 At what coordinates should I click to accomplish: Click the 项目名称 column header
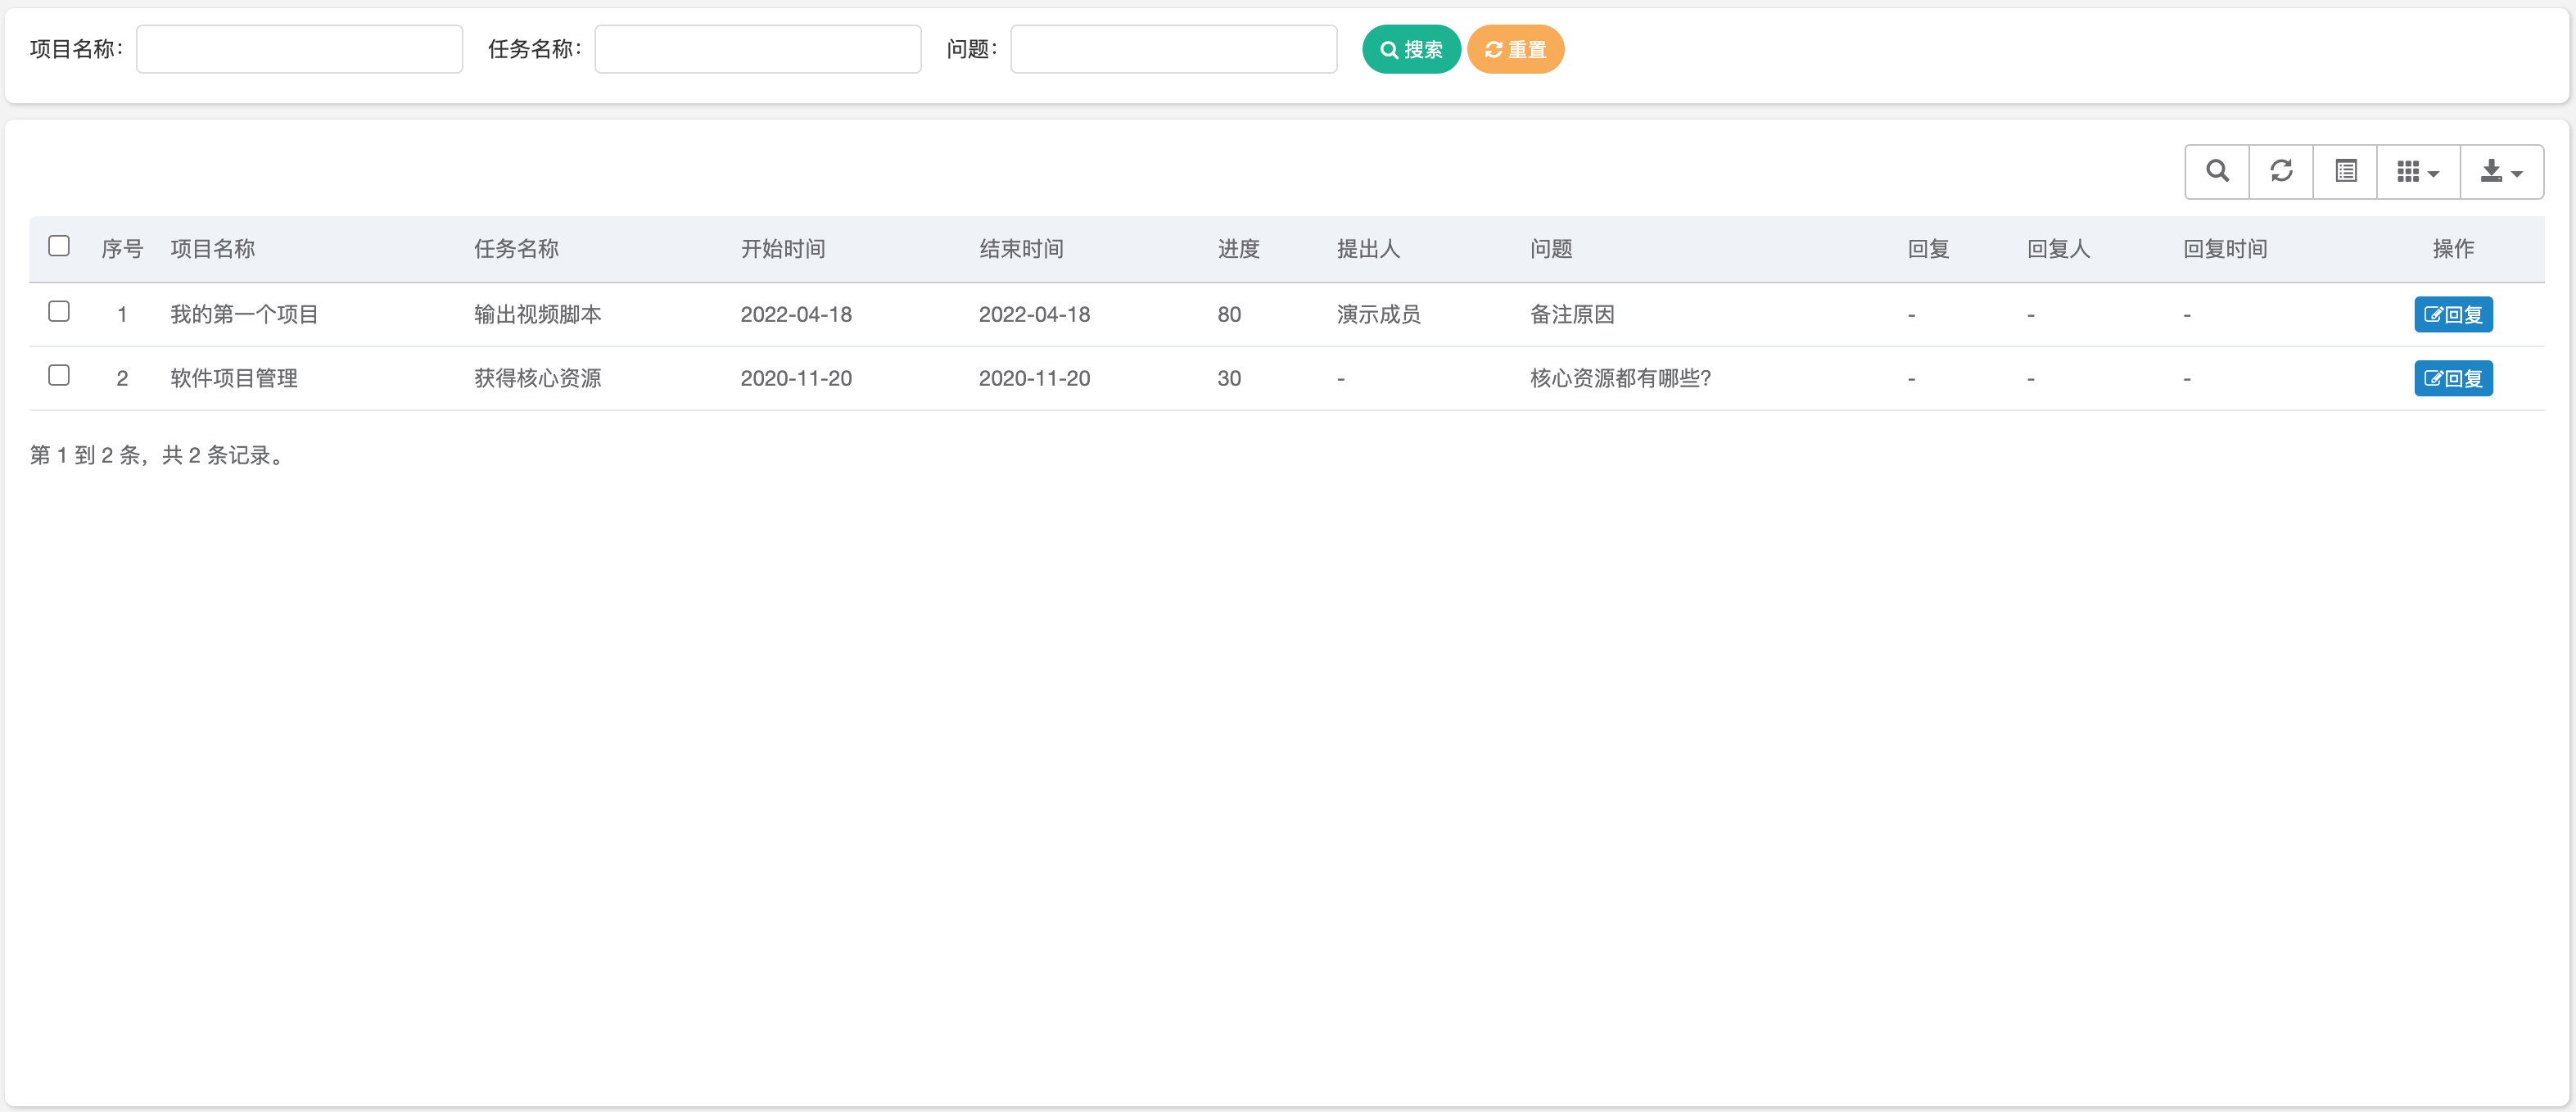pos(213,249)
